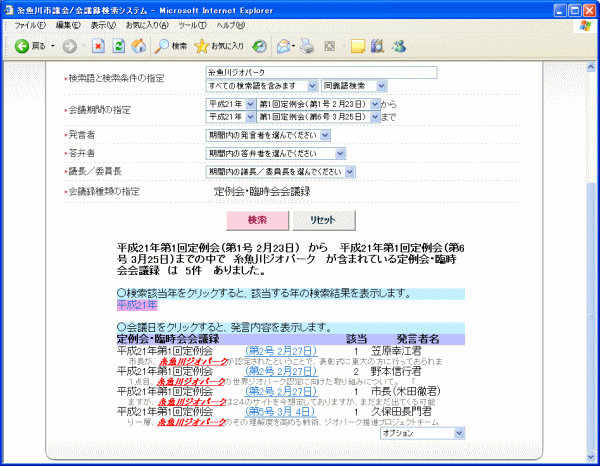Click the yellow Discuss note icon
This screenshot has height=466, width=600.
pyautogui.click(x=357, y=47)
